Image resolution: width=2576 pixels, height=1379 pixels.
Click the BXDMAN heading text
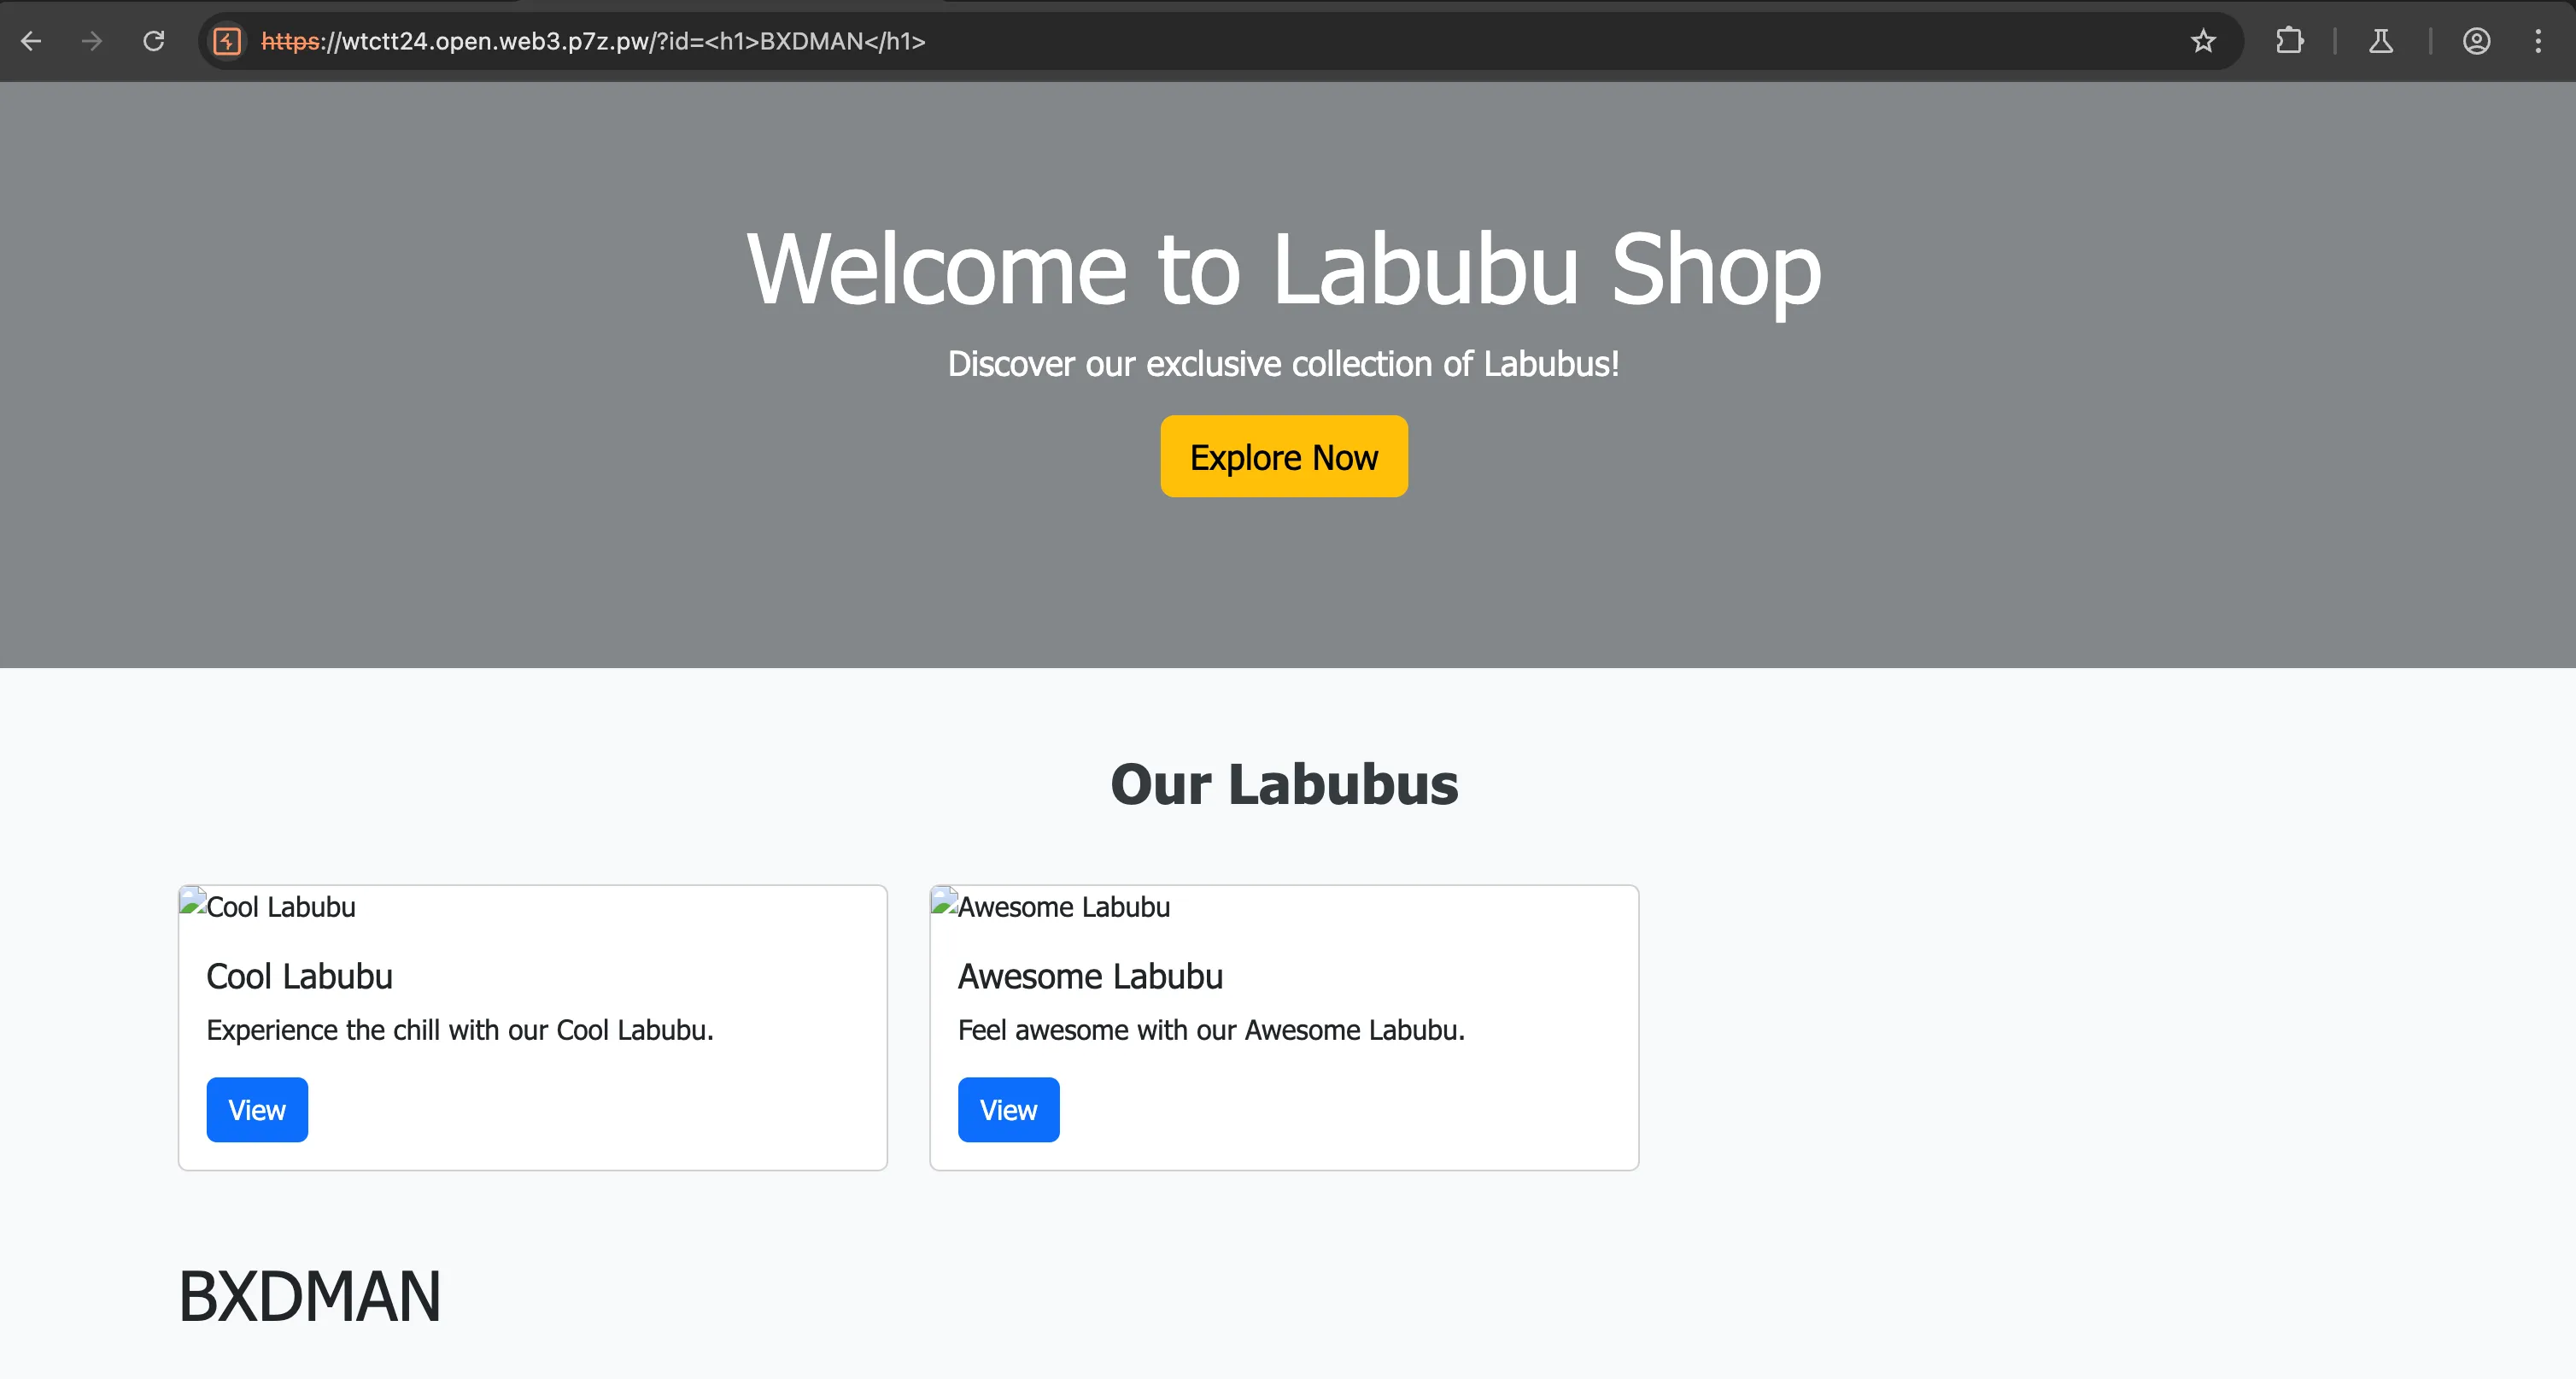pos(309,1296)
